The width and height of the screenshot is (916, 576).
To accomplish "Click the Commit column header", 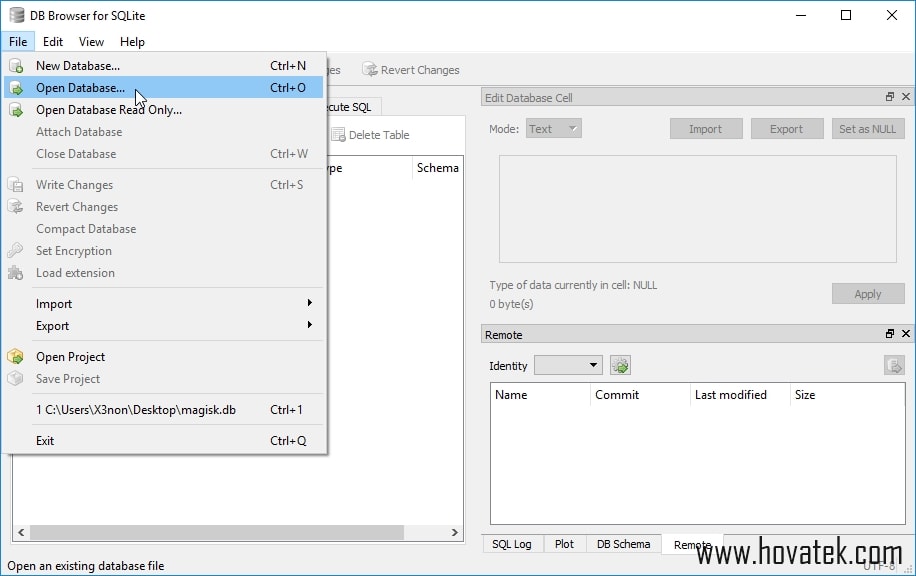I will point(640,395).
